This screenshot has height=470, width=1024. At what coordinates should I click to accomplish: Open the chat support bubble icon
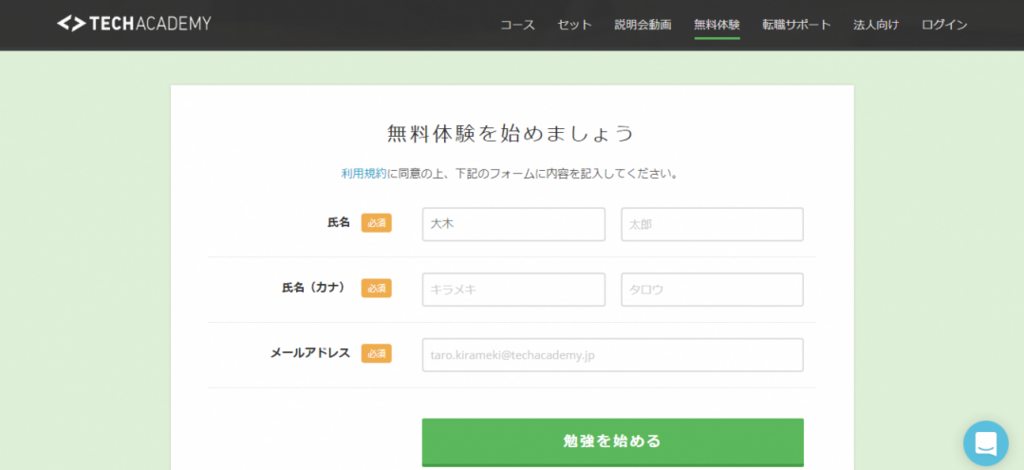985,443
